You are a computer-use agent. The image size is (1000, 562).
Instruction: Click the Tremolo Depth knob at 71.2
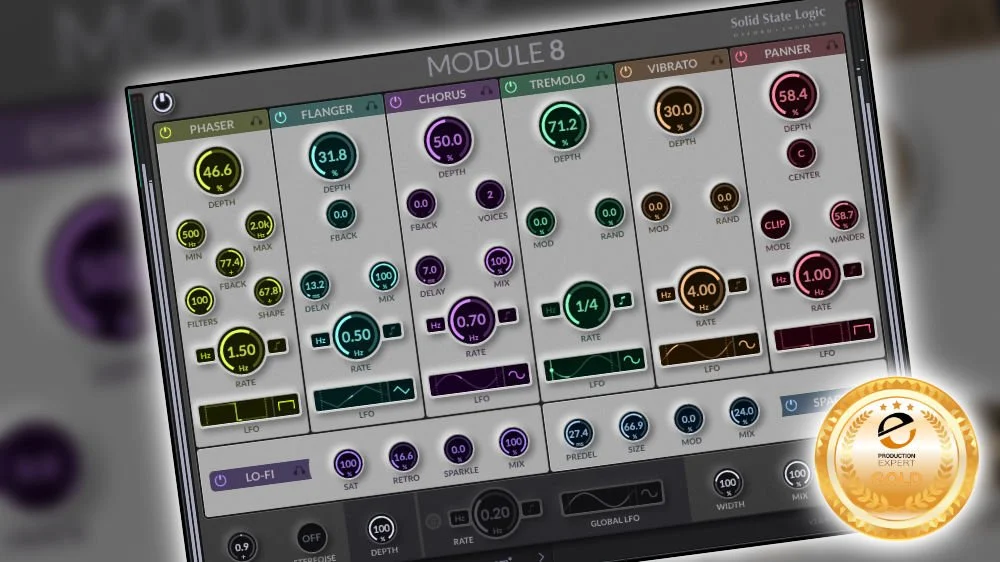pyautogui.click(x=562, y=125)
